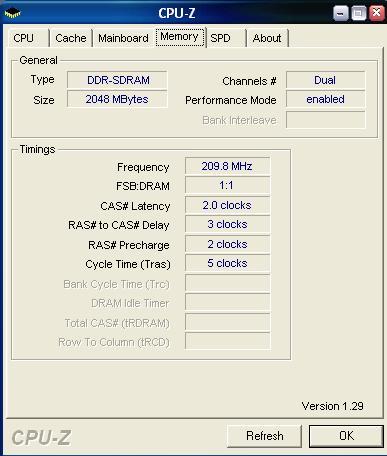Screen dimensions: 387x456
Task: Click the Frequency label
Action: coord(143,167)
